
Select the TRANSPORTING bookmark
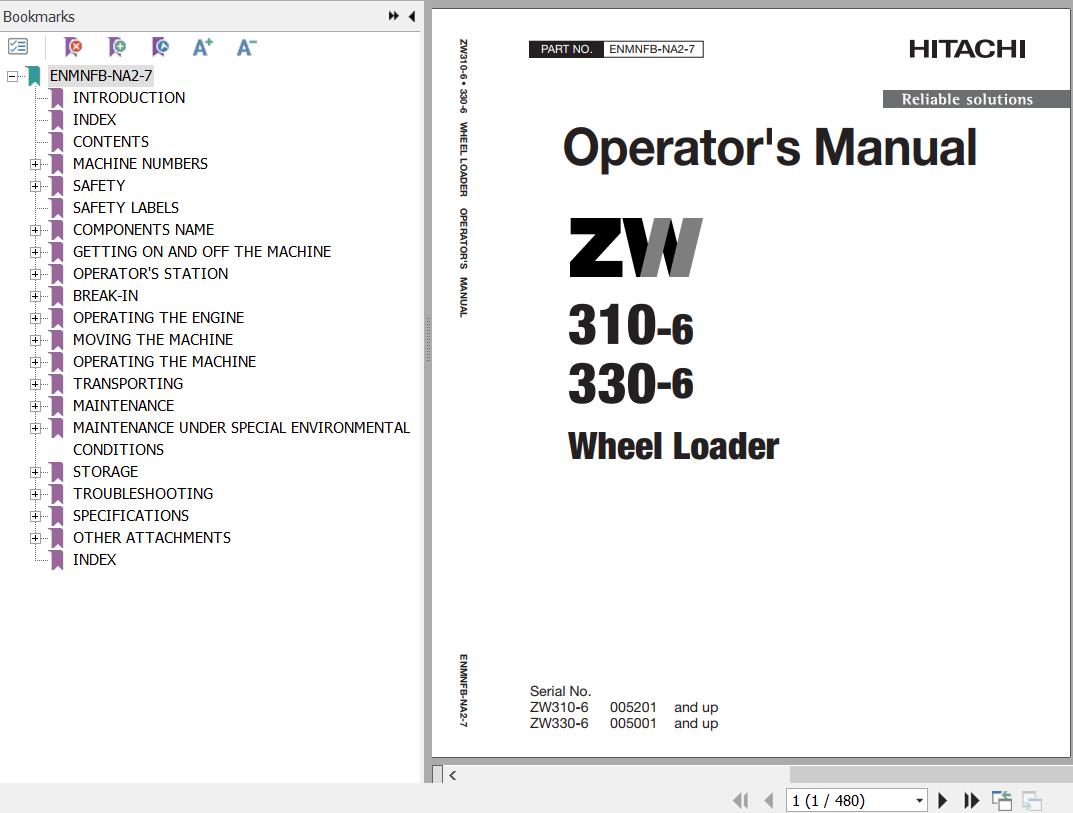click(128, 383)
